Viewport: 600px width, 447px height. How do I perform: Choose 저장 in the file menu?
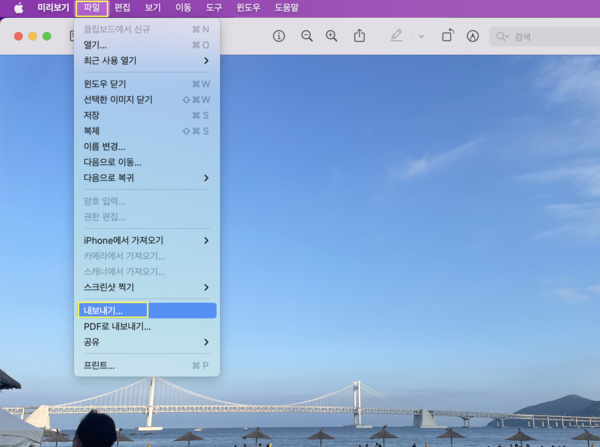147,115
